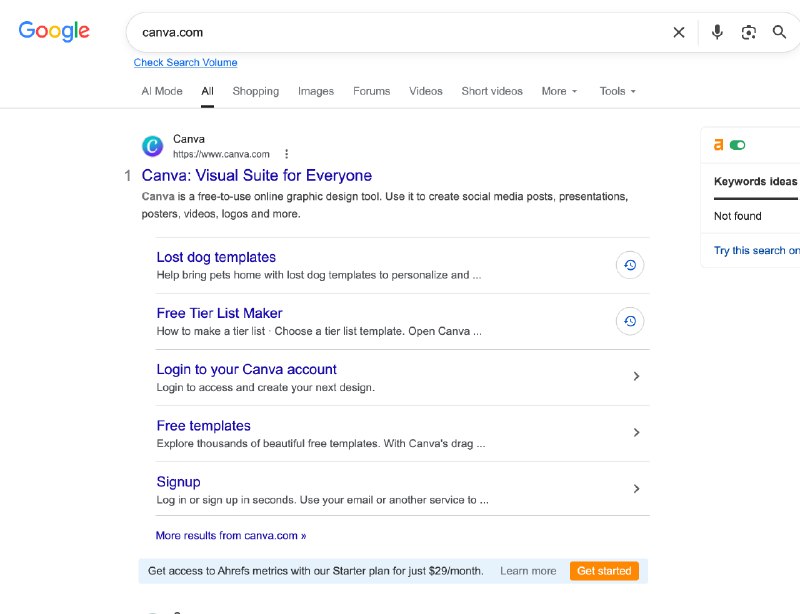Click the orange Ahrefs logo icon
The height and width of the screenshot is (614, 800).
pos(718,145)
